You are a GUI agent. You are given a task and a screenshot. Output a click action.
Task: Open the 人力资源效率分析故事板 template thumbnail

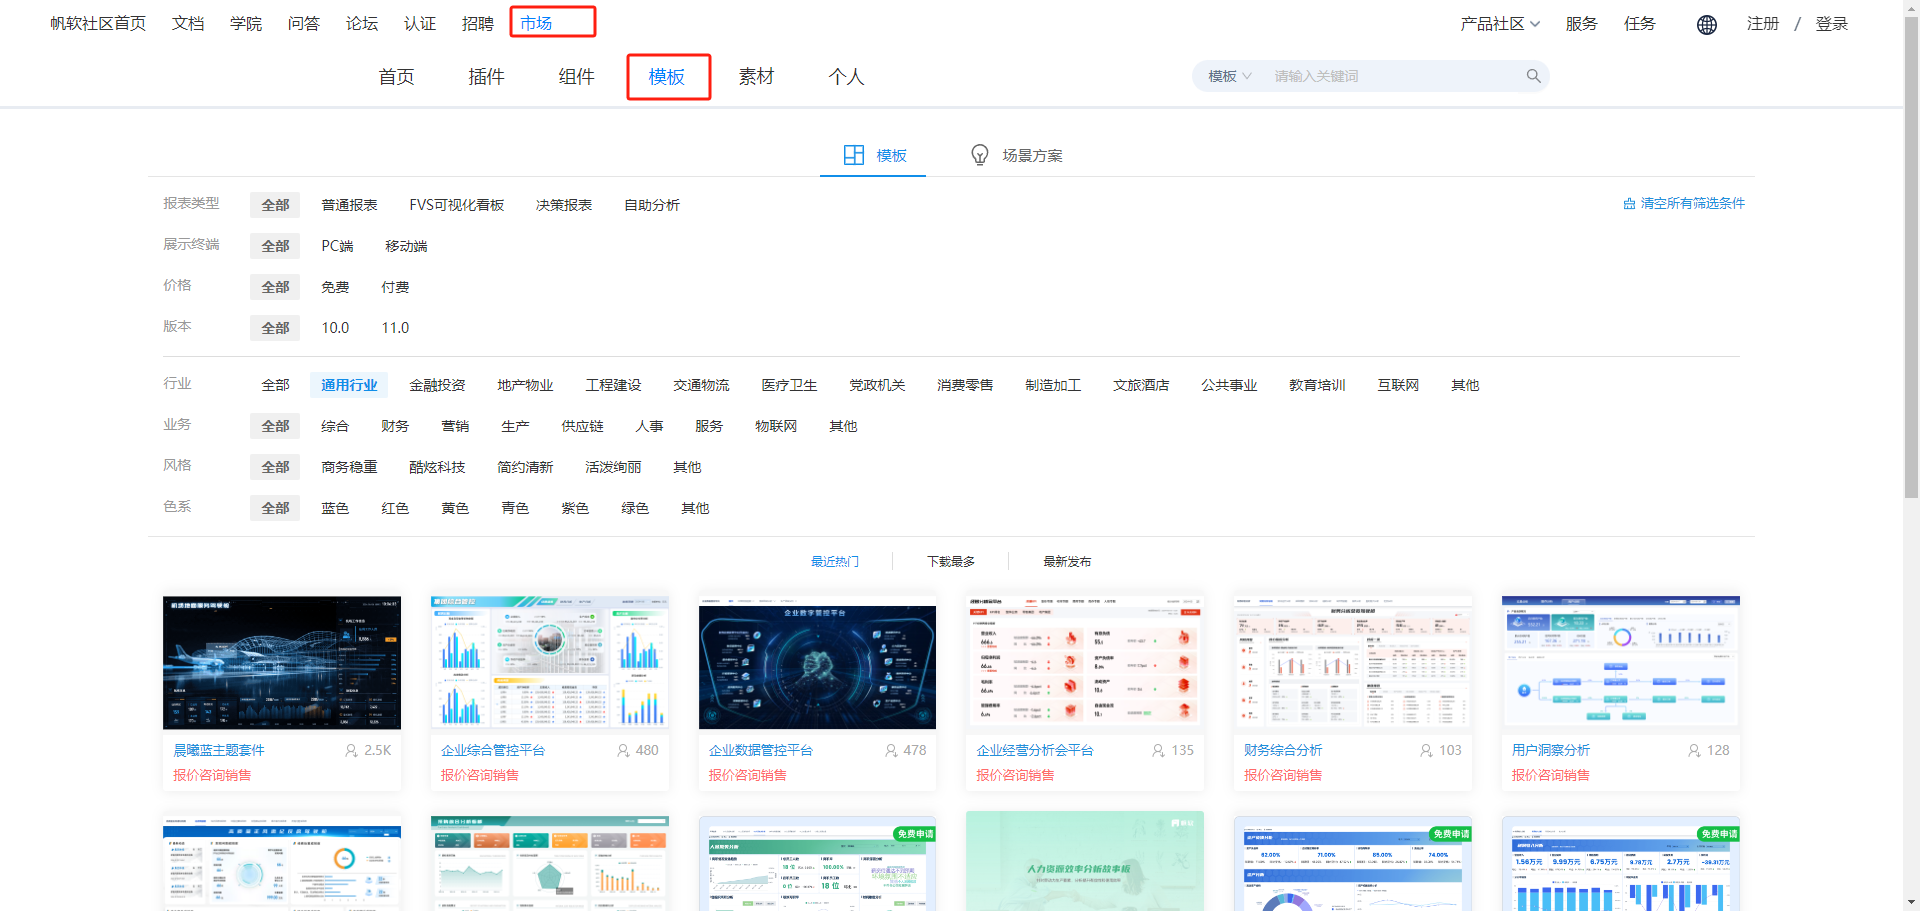[x=1085, y=861]
